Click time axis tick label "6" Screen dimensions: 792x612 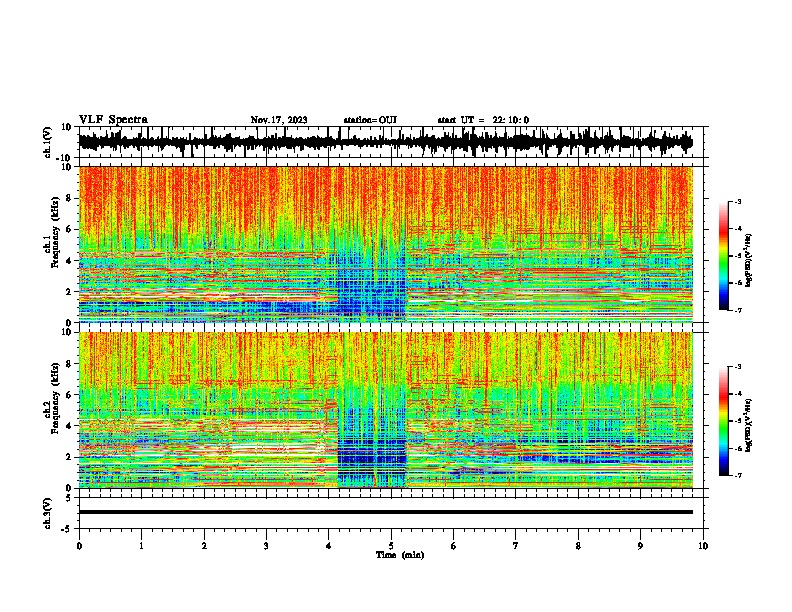(454, 546)
